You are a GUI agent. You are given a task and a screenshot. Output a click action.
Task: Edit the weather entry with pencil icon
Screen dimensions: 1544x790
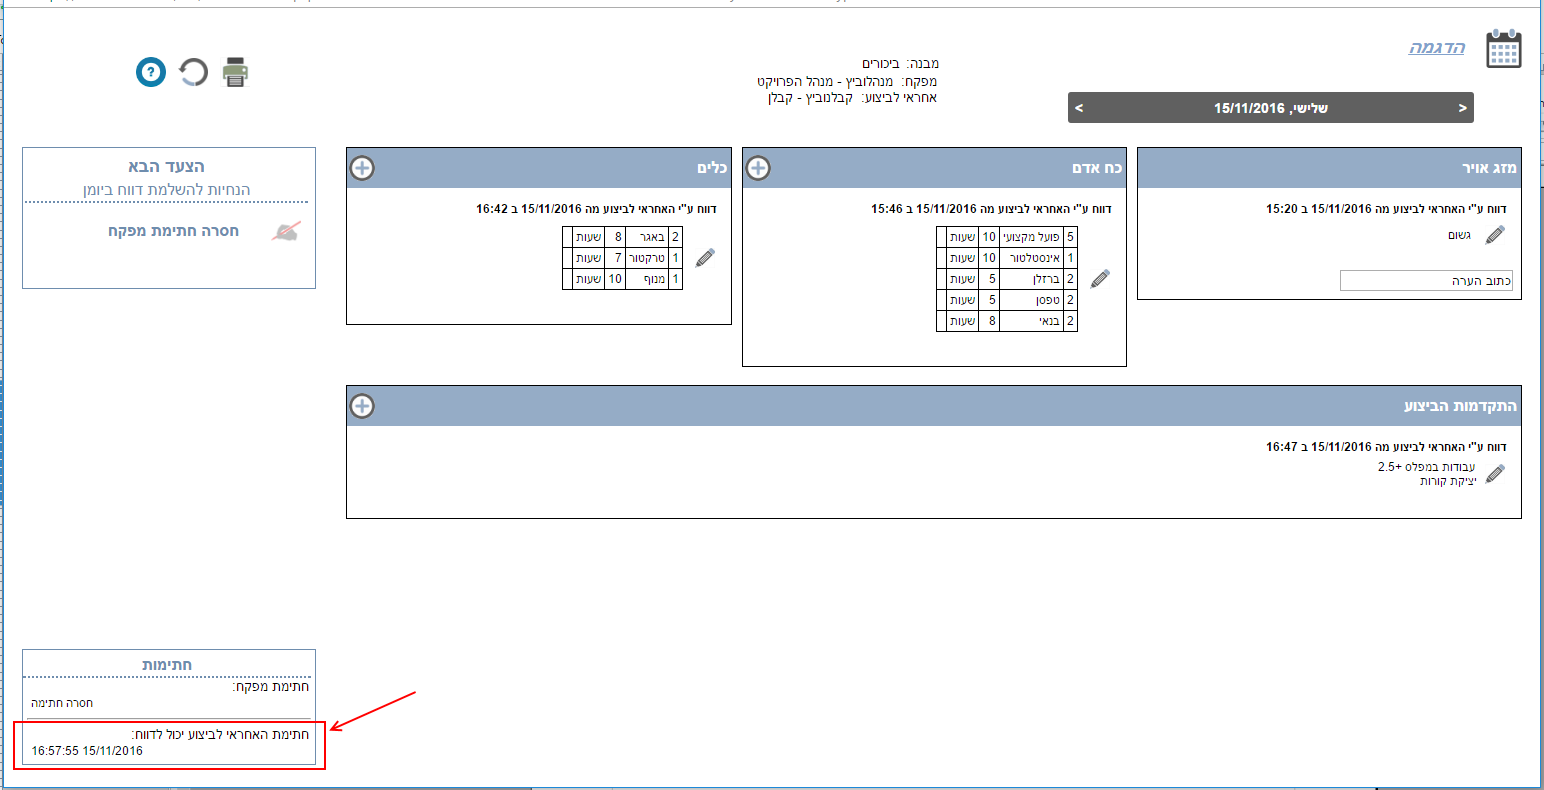coord(1495,235)
